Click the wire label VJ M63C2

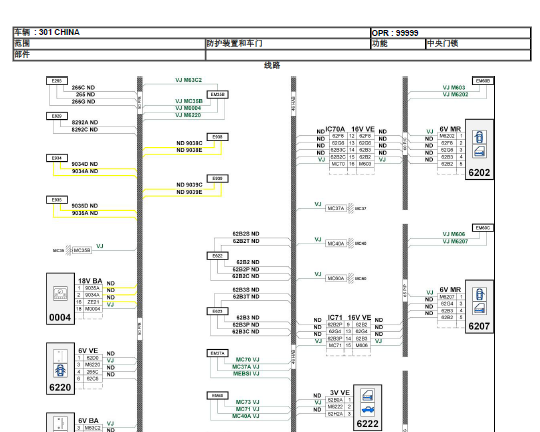click(x=189, y=80)
